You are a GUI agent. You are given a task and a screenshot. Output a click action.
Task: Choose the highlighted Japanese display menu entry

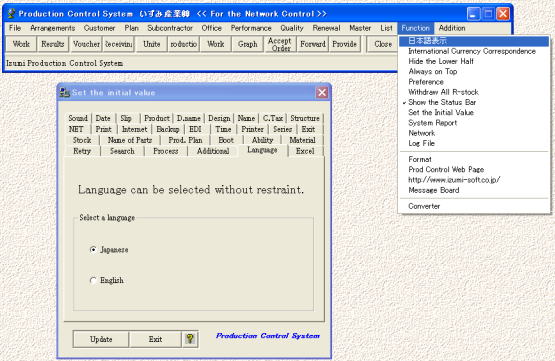click(x=474, y=41)
